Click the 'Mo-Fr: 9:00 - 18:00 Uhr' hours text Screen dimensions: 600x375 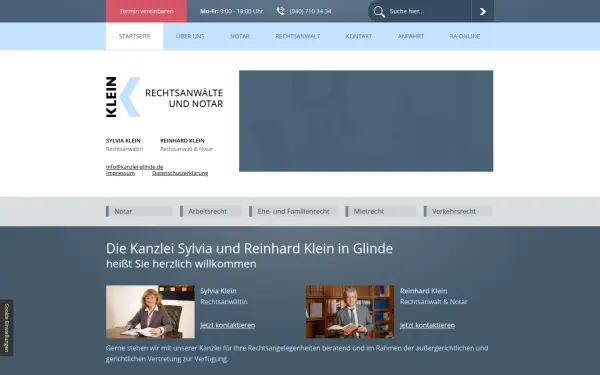point(232,11)
